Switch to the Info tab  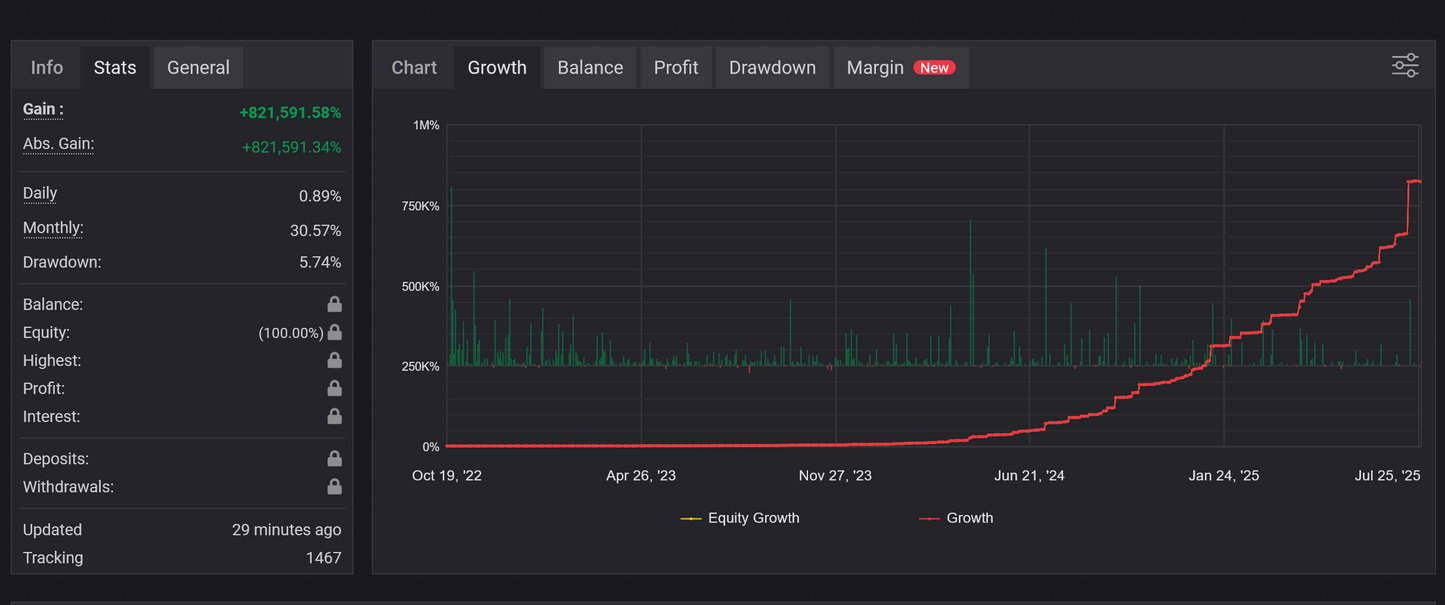(x=46, y=67)
